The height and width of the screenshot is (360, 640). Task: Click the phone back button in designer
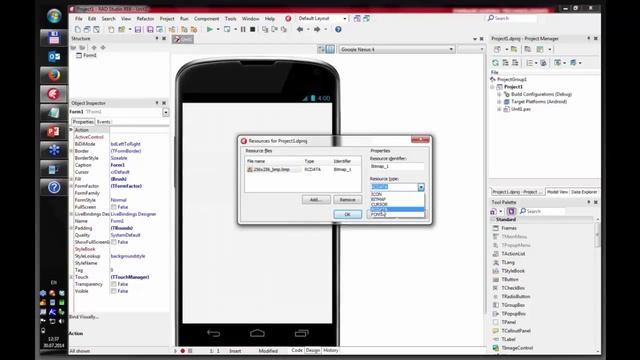[x=213, y=333]
